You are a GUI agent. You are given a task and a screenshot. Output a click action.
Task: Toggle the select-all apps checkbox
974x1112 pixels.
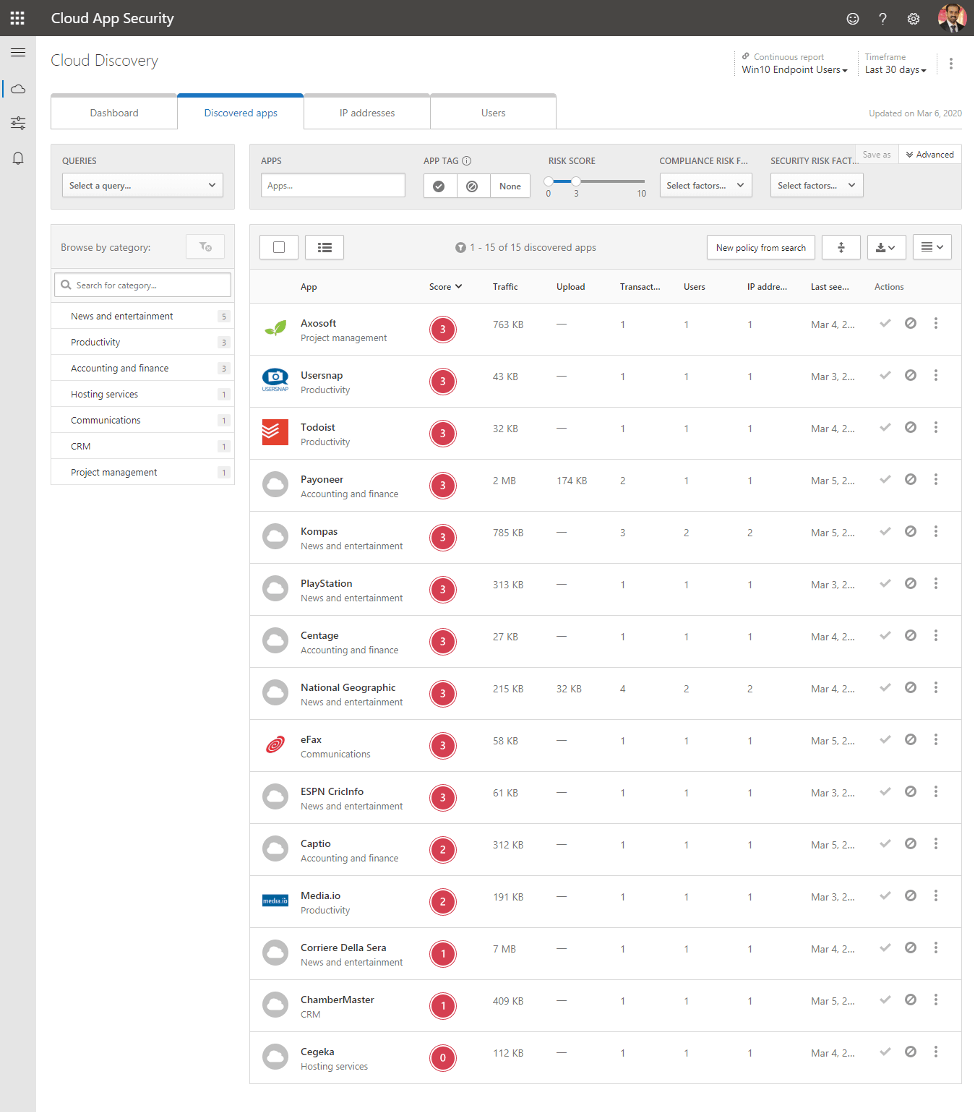[279, 248]
